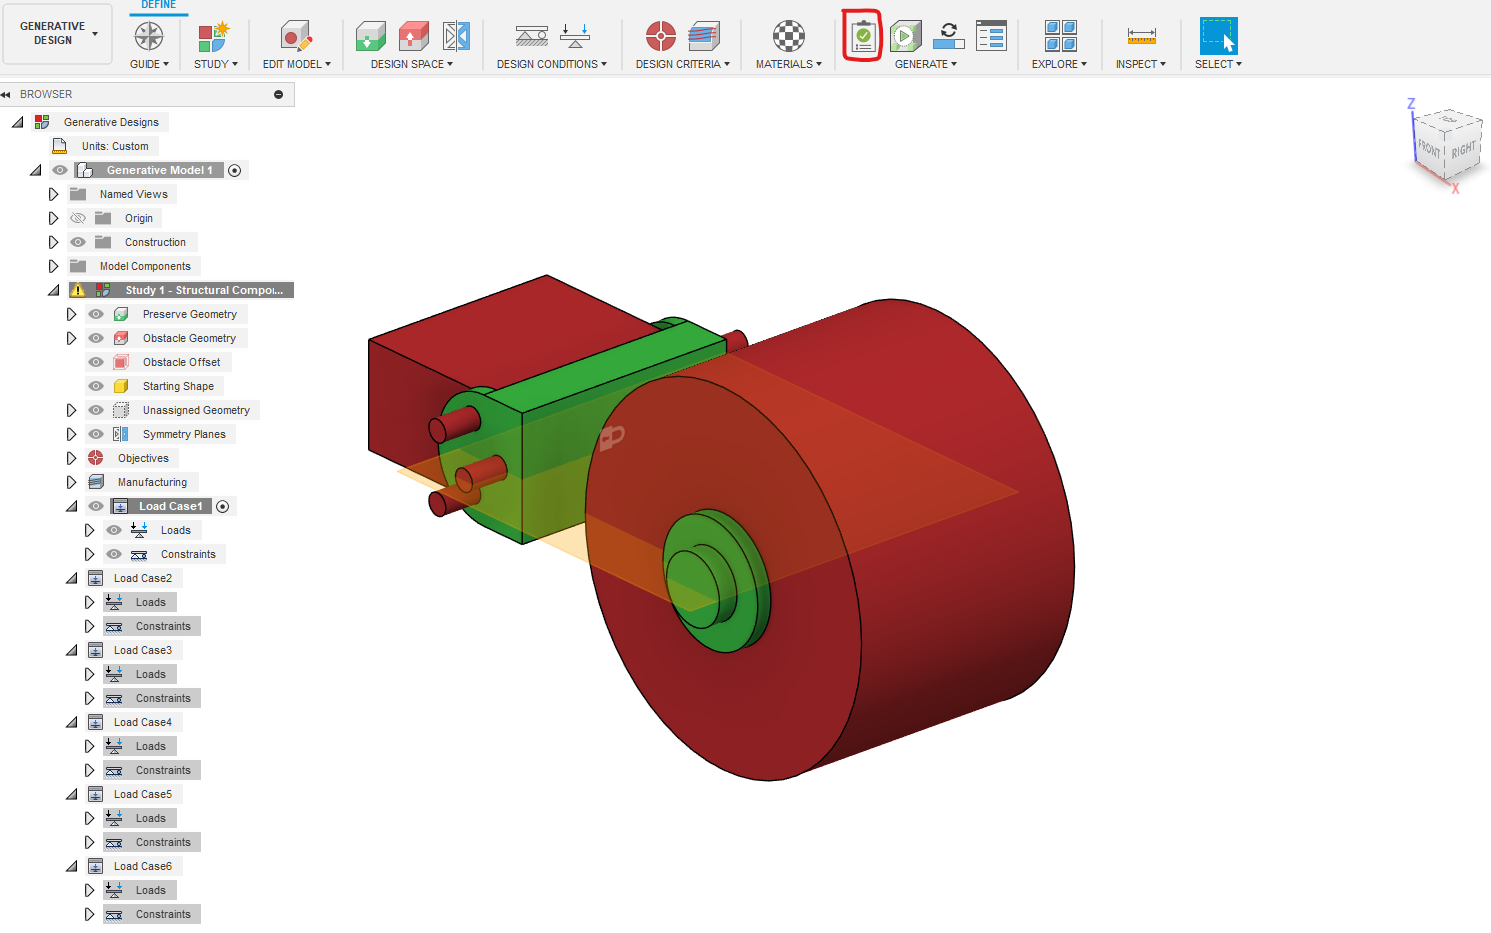
Task: Expand the Named Views folder
Action: point(53,194)
